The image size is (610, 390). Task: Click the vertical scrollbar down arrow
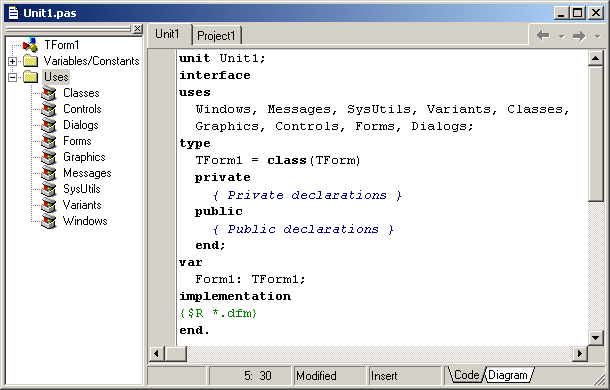[596, 337]
